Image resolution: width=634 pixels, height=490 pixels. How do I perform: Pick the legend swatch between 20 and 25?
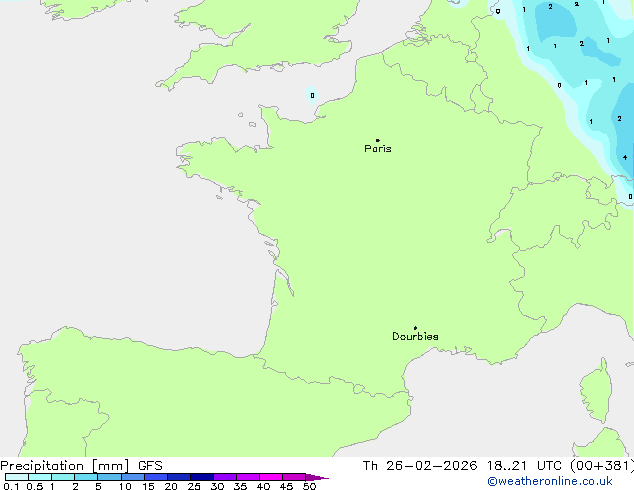(179, 477)
